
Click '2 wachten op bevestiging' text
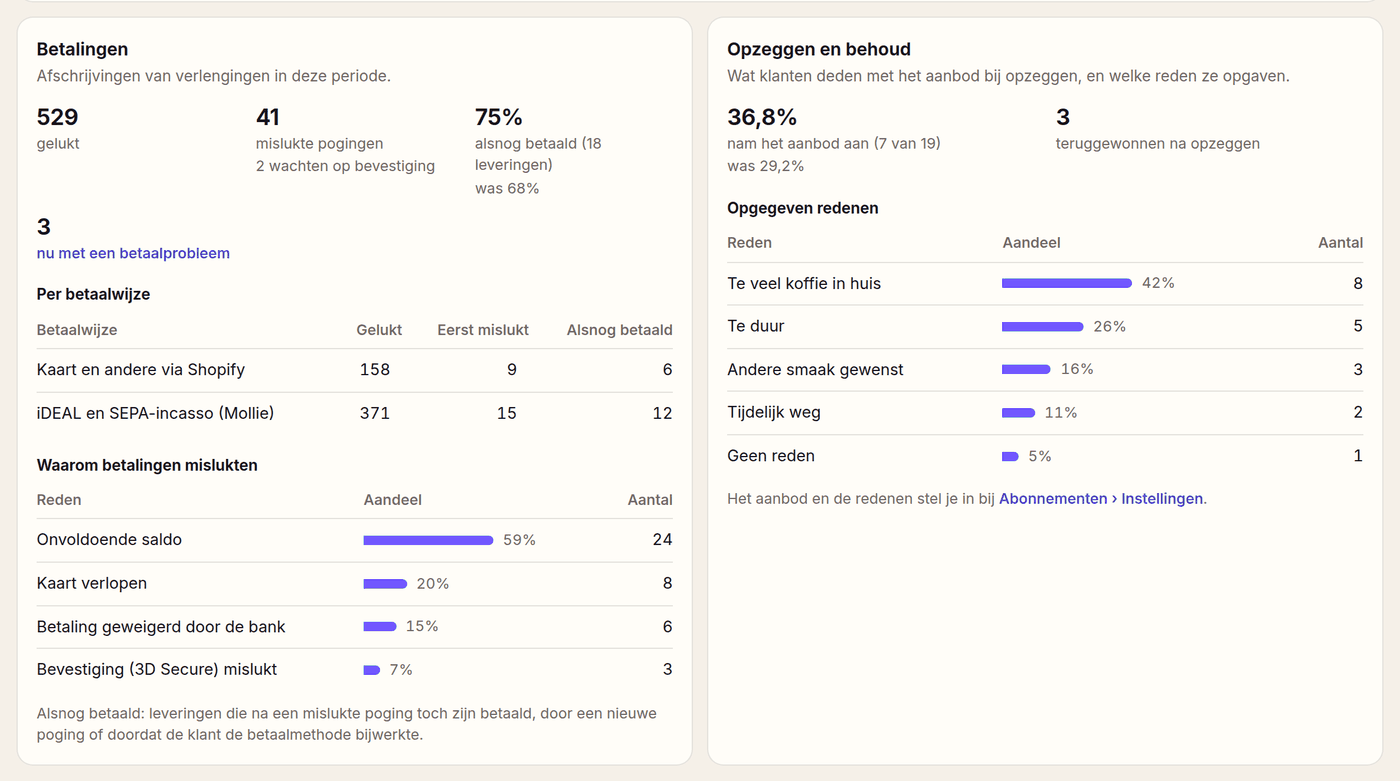coord(345,166)
